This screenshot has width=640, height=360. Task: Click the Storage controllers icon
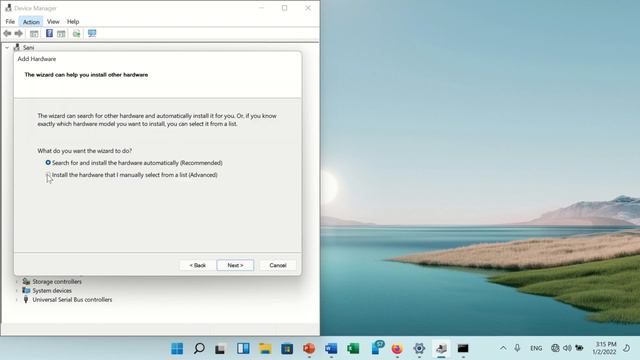(26, 281)
